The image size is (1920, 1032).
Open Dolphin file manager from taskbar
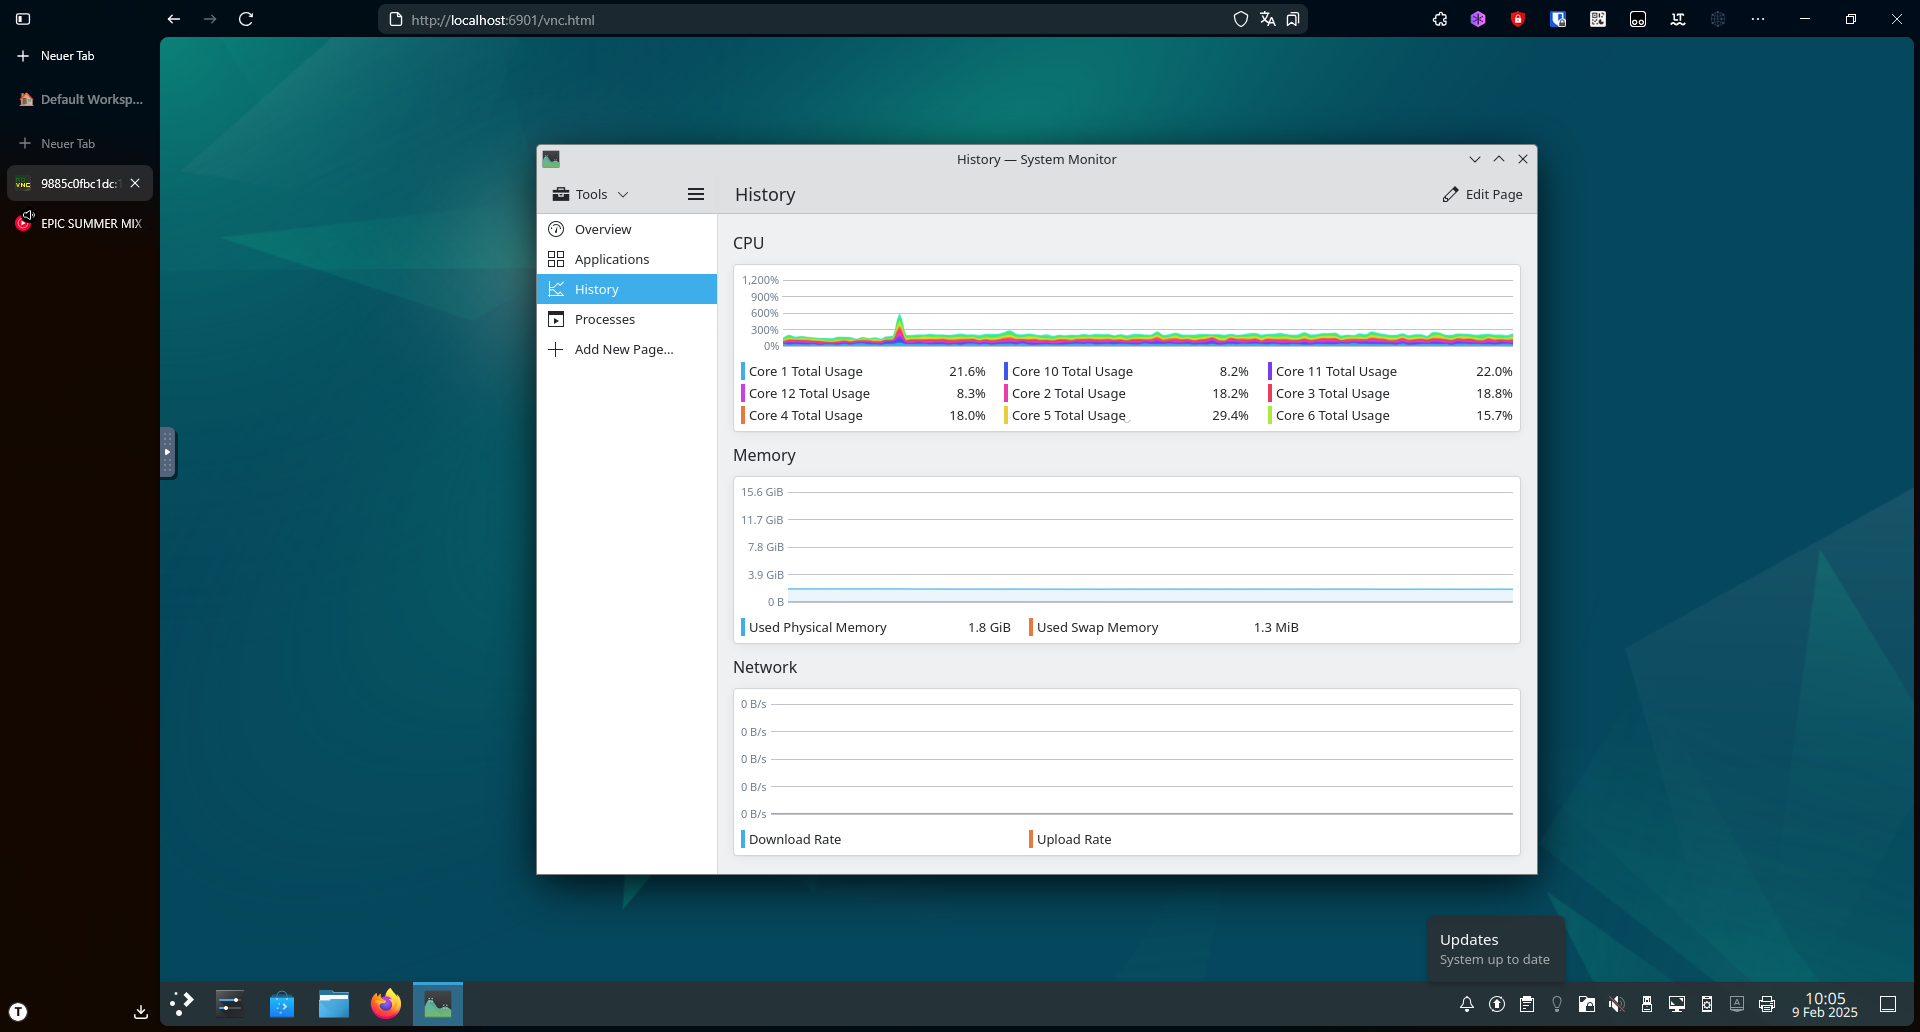334,1004
